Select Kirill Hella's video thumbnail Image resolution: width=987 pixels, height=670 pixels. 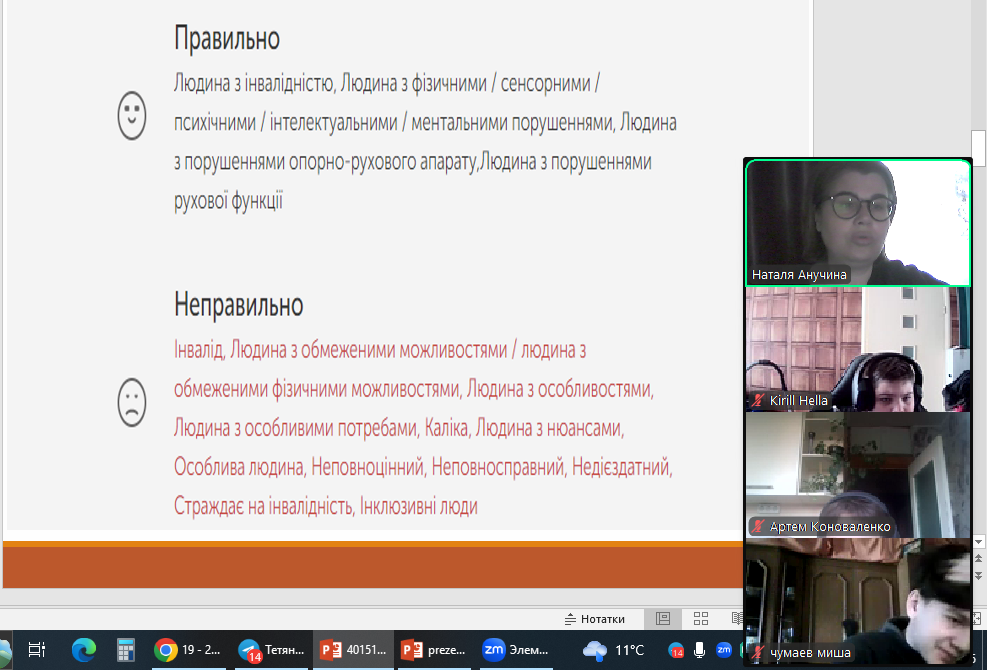pos(858,349)
